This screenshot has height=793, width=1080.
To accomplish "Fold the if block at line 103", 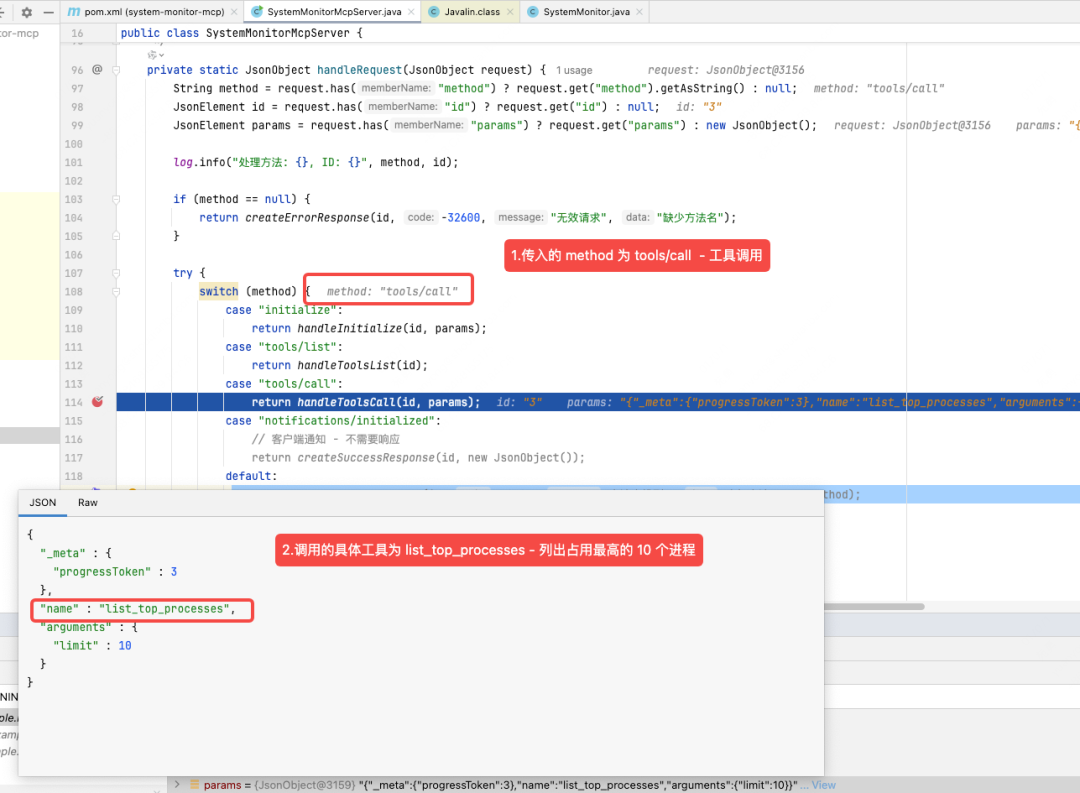I will 117,199.
